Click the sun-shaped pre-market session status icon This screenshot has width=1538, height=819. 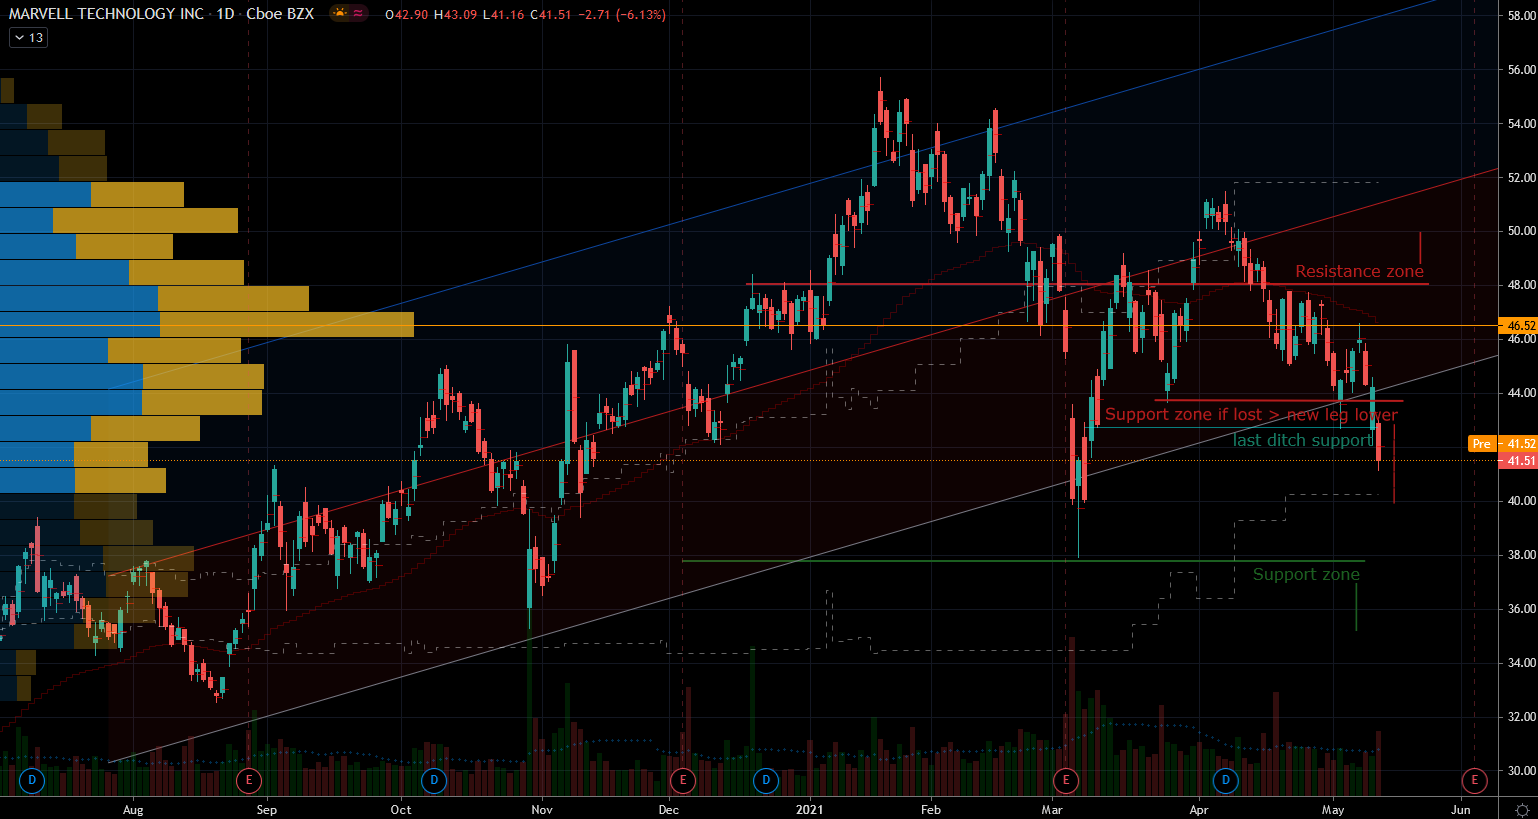click(x=340, y=14)
